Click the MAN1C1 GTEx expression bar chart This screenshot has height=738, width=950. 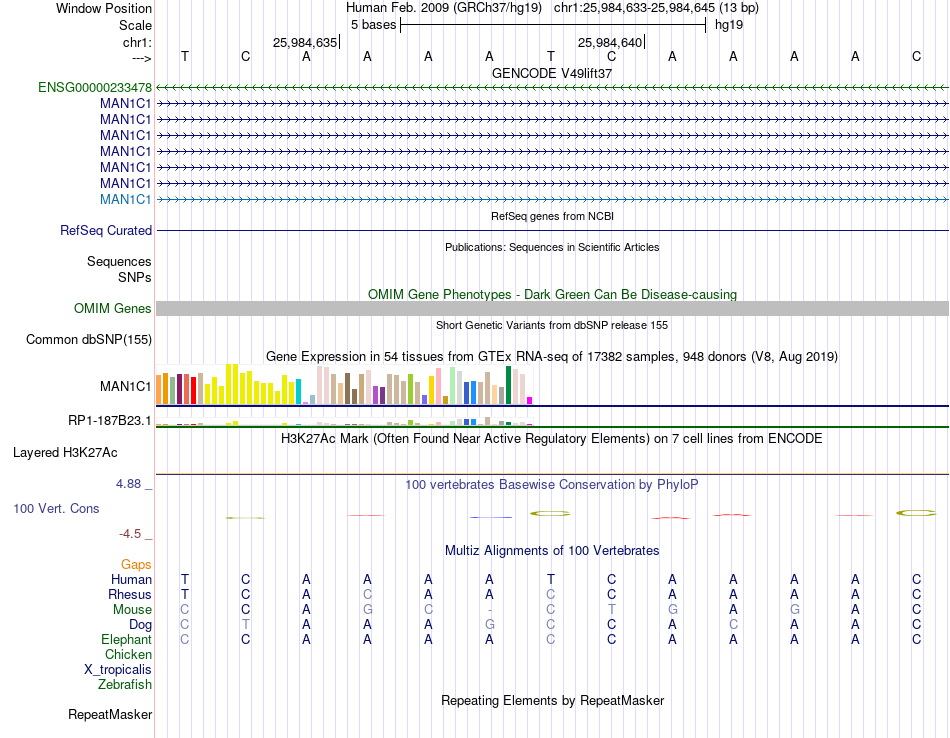pyautogui.click(x=344, y=384)
